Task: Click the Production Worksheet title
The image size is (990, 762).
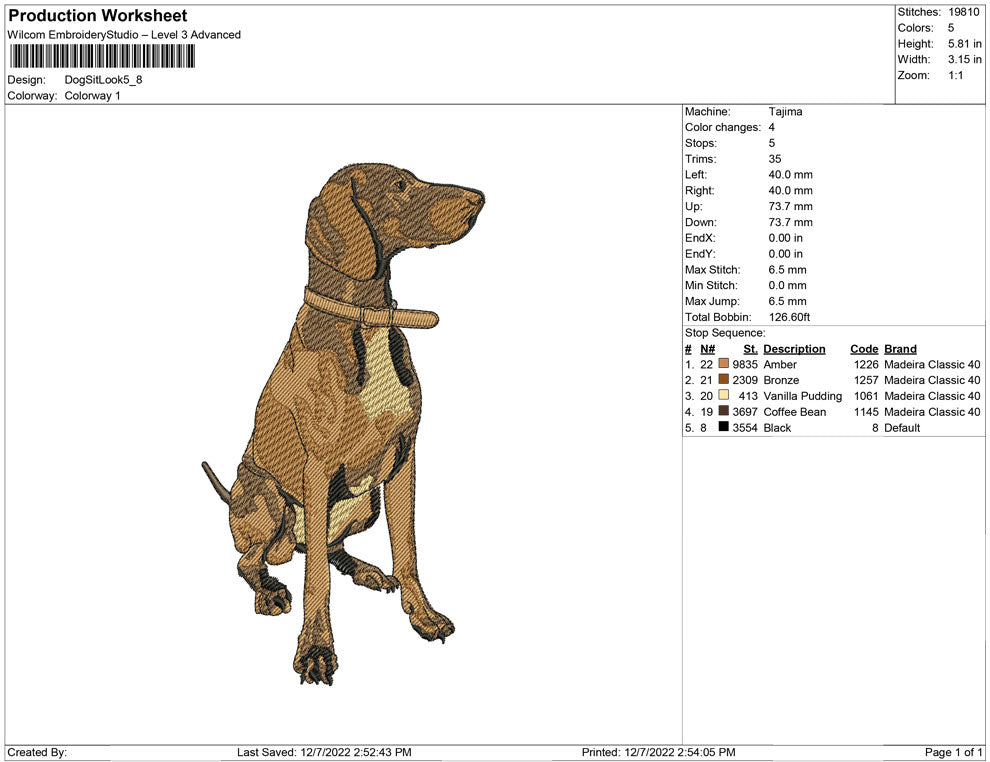Action: tap(98, 16)
